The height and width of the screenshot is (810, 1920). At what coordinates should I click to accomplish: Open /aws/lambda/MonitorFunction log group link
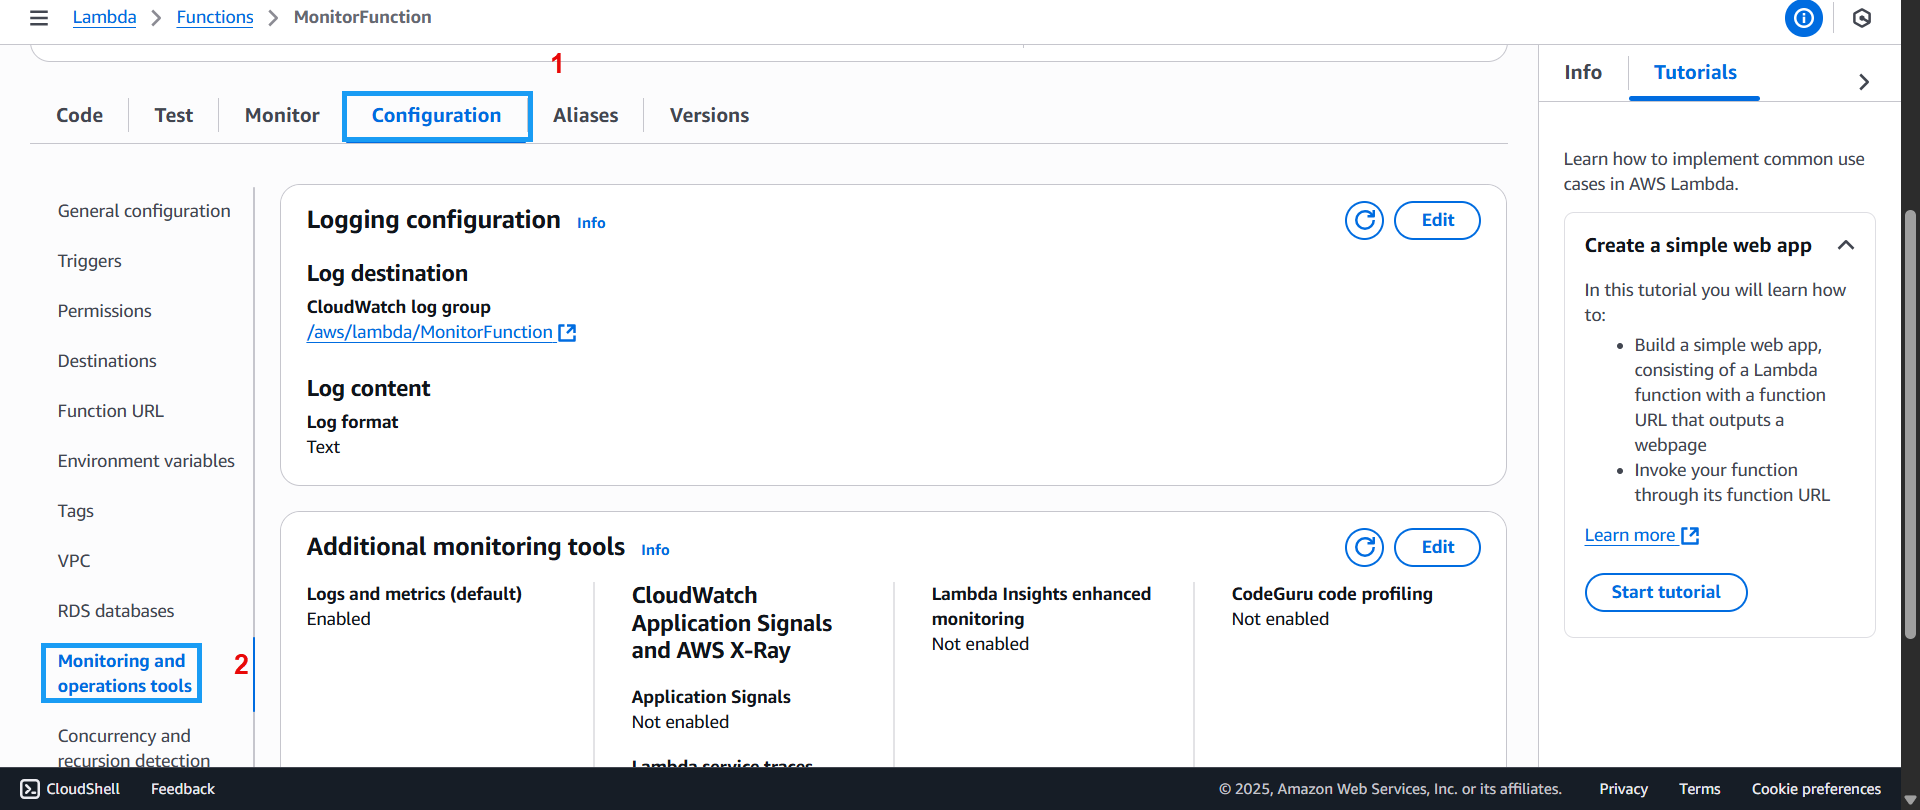pos(430,332)
